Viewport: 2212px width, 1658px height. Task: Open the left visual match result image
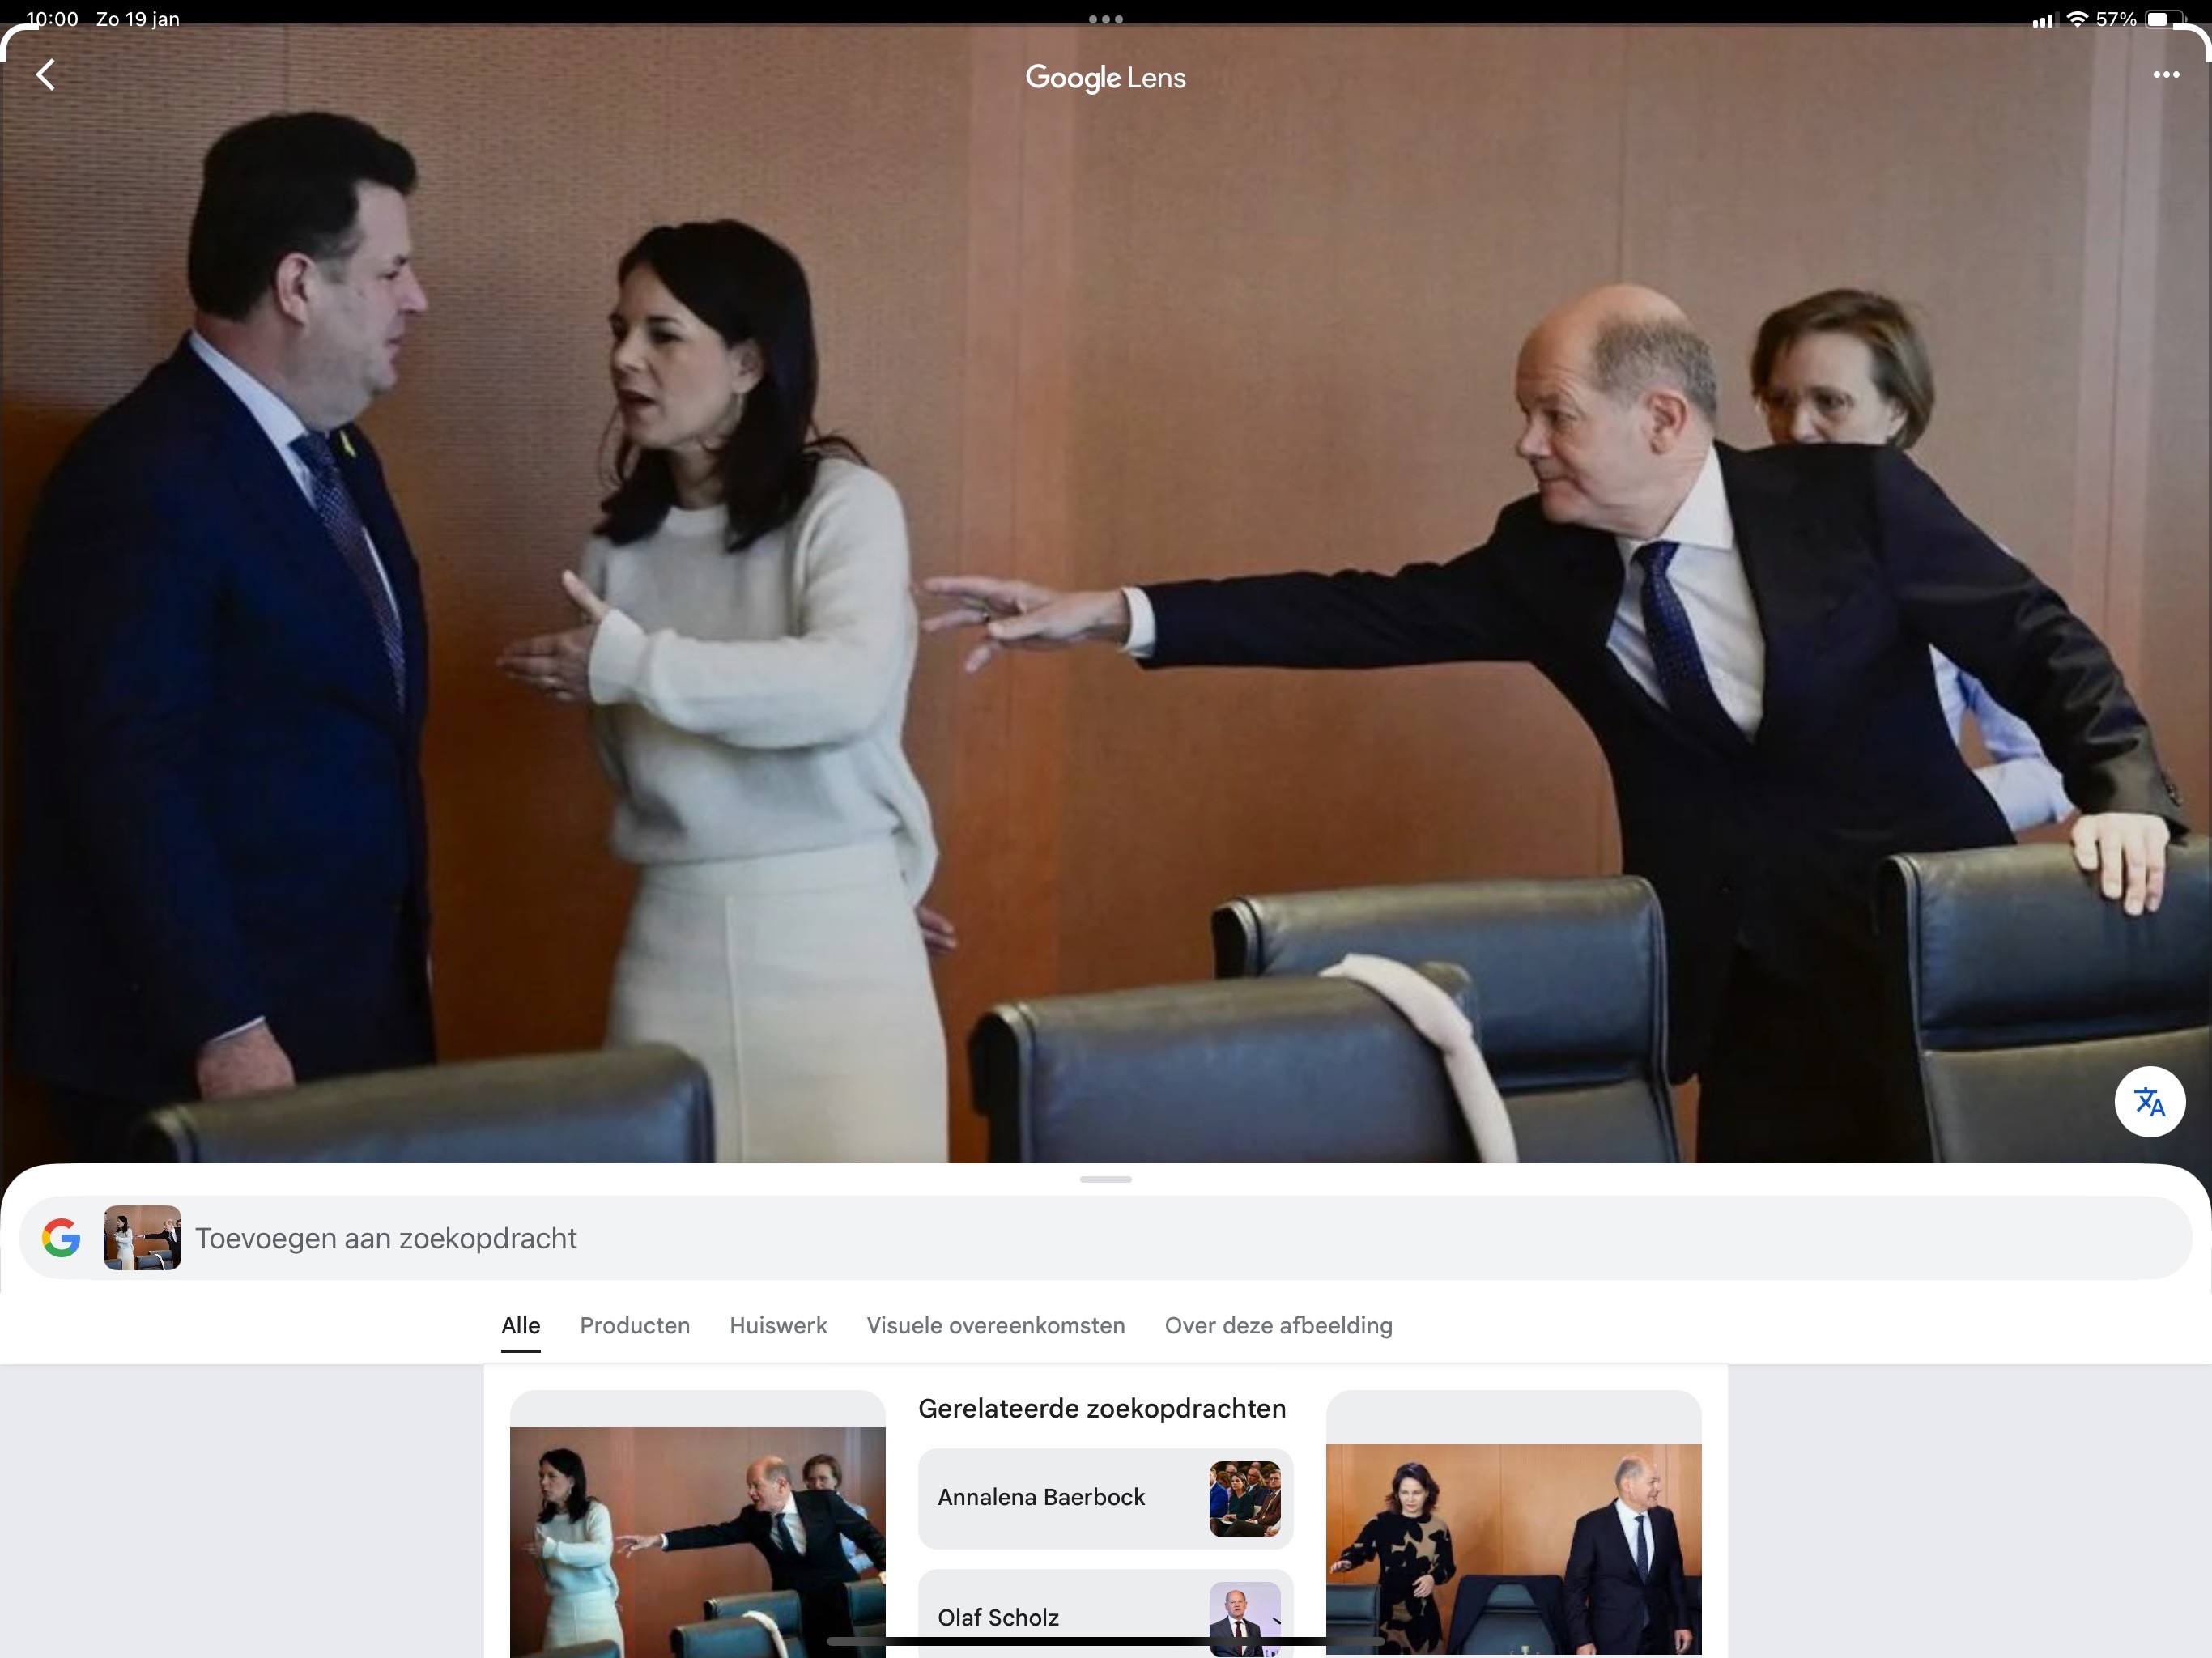697,1540
